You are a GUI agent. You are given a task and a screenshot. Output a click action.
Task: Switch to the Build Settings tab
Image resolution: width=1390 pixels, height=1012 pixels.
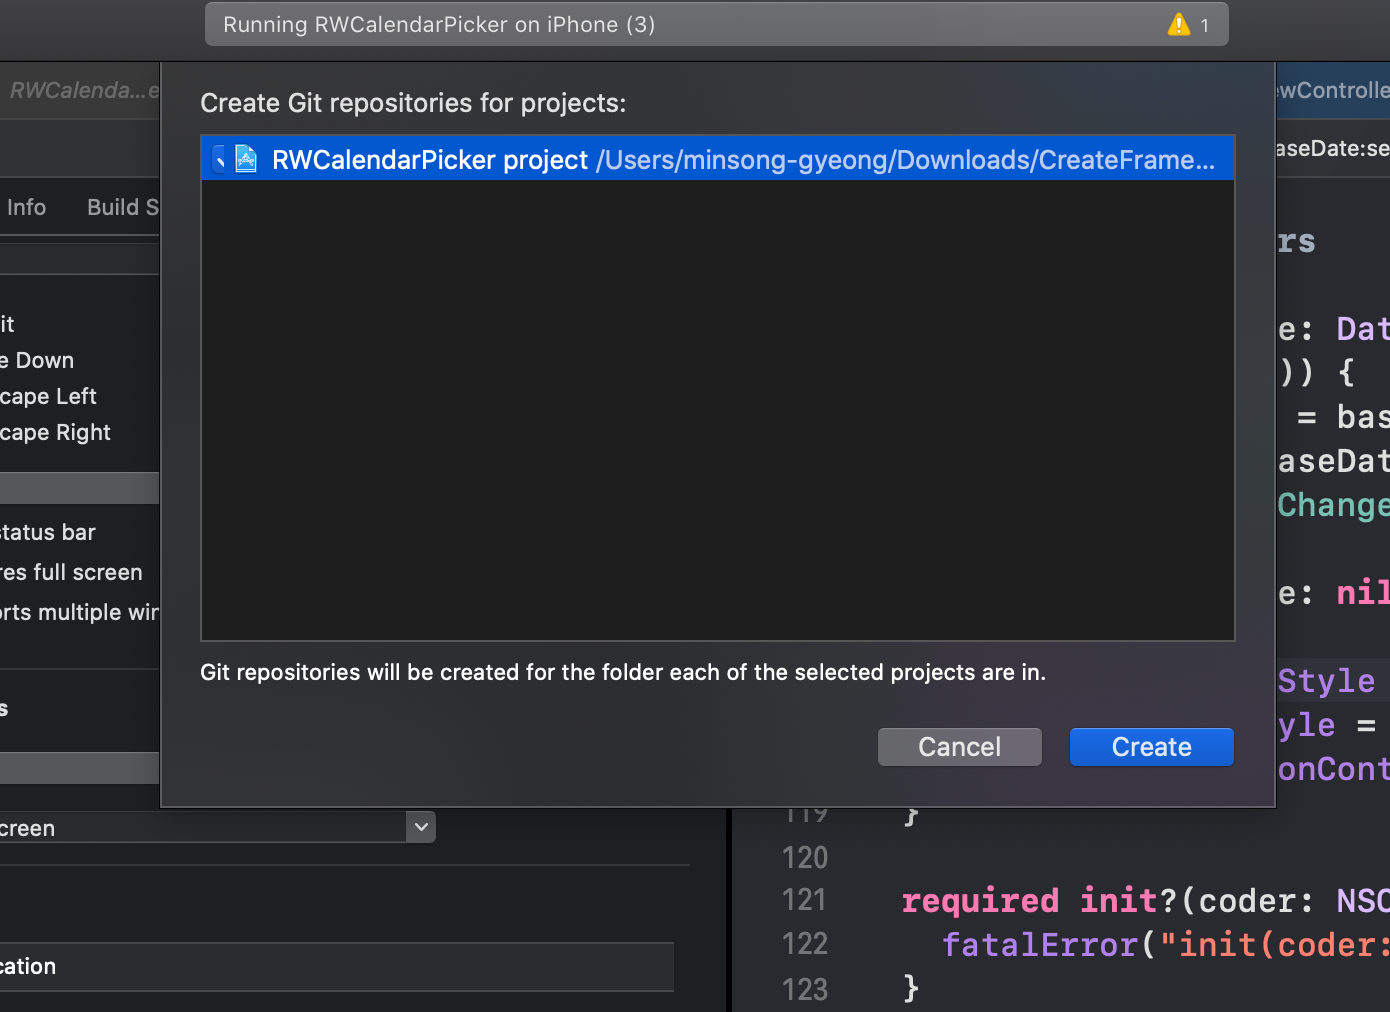click(123, 207)
